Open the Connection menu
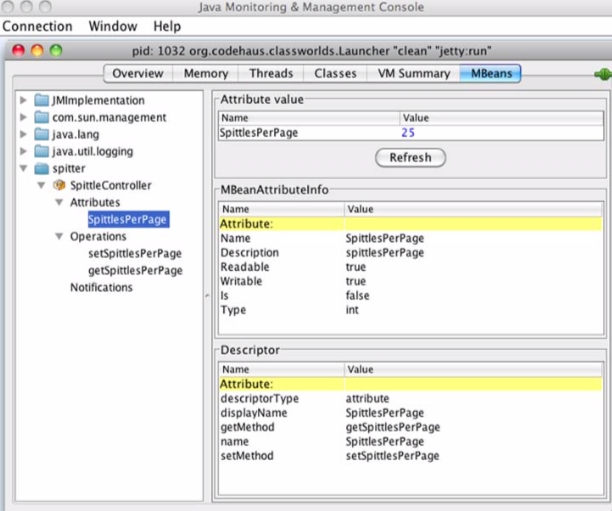This screenshot has height=511, width=612. pyautogui.click(x=38, y=26)
